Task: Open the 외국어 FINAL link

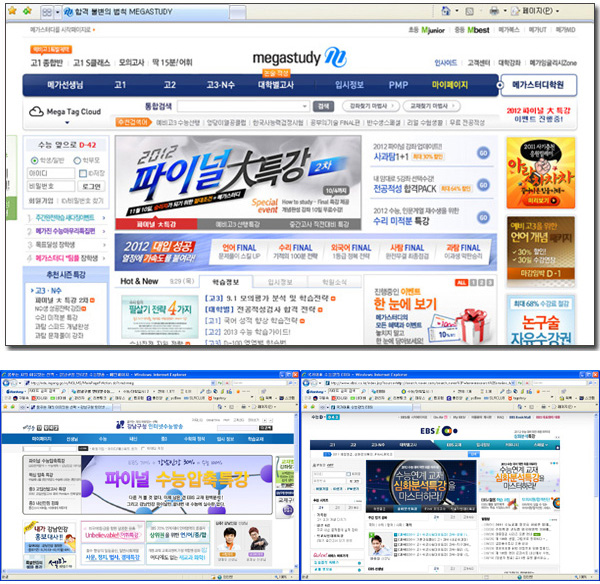Action: (x=351, y=252)
